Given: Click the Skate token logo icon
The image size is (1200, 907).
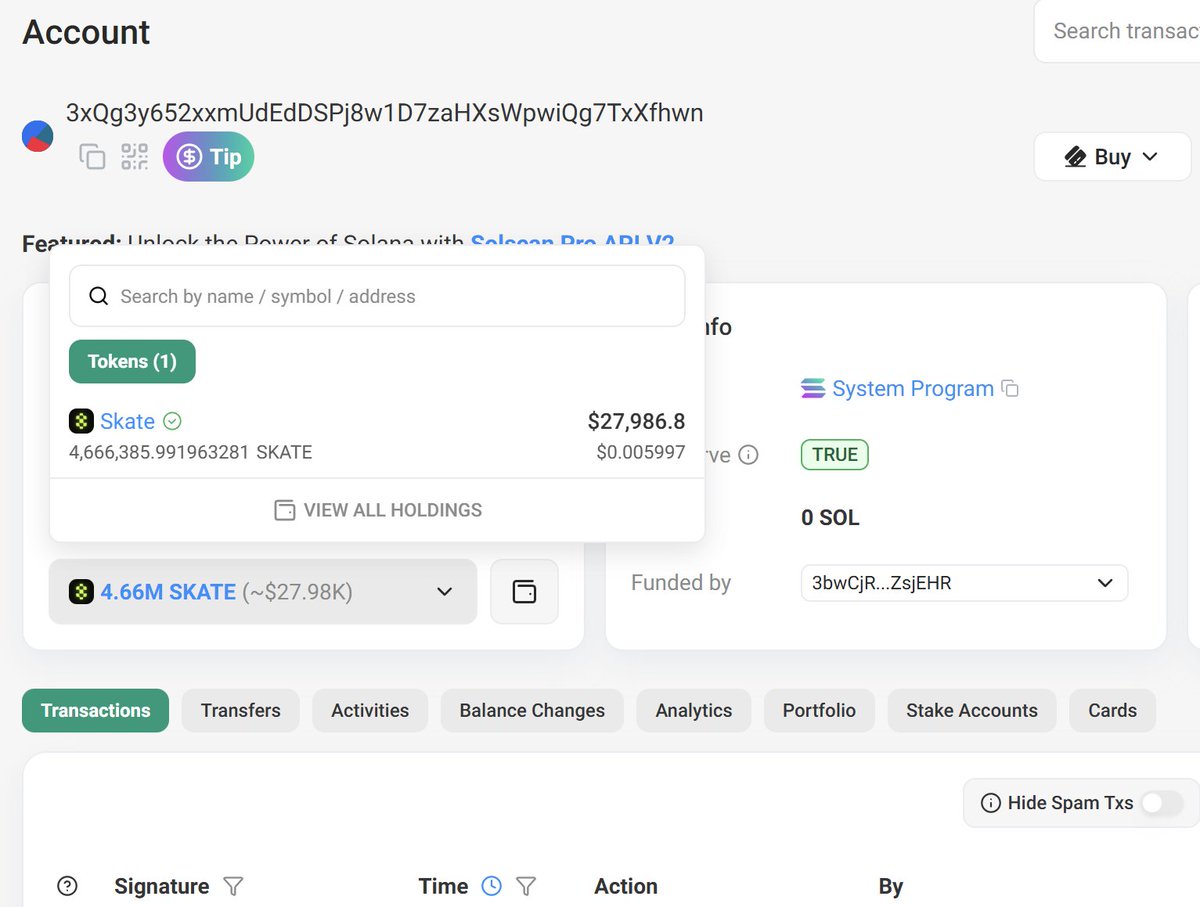Looking at the screenshot, I should point(81,421).
